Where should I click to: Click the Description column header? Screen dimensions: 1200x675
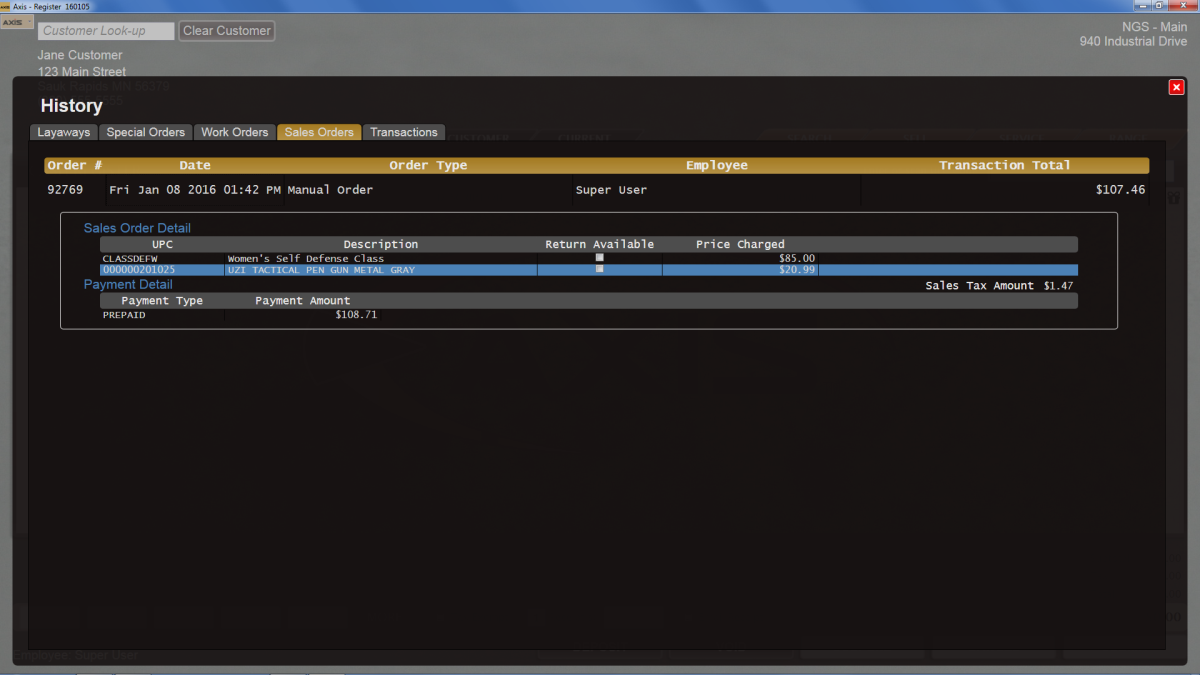coord(381,244)
